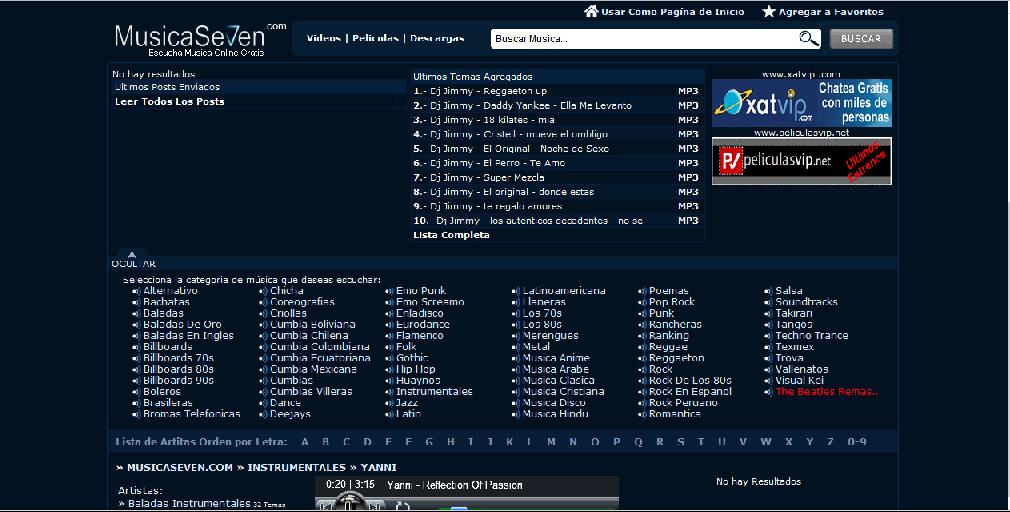Screen dimensions: 1010x512
Task: Open the Baladas En Ingles category
Action: [x=188, y=335]
